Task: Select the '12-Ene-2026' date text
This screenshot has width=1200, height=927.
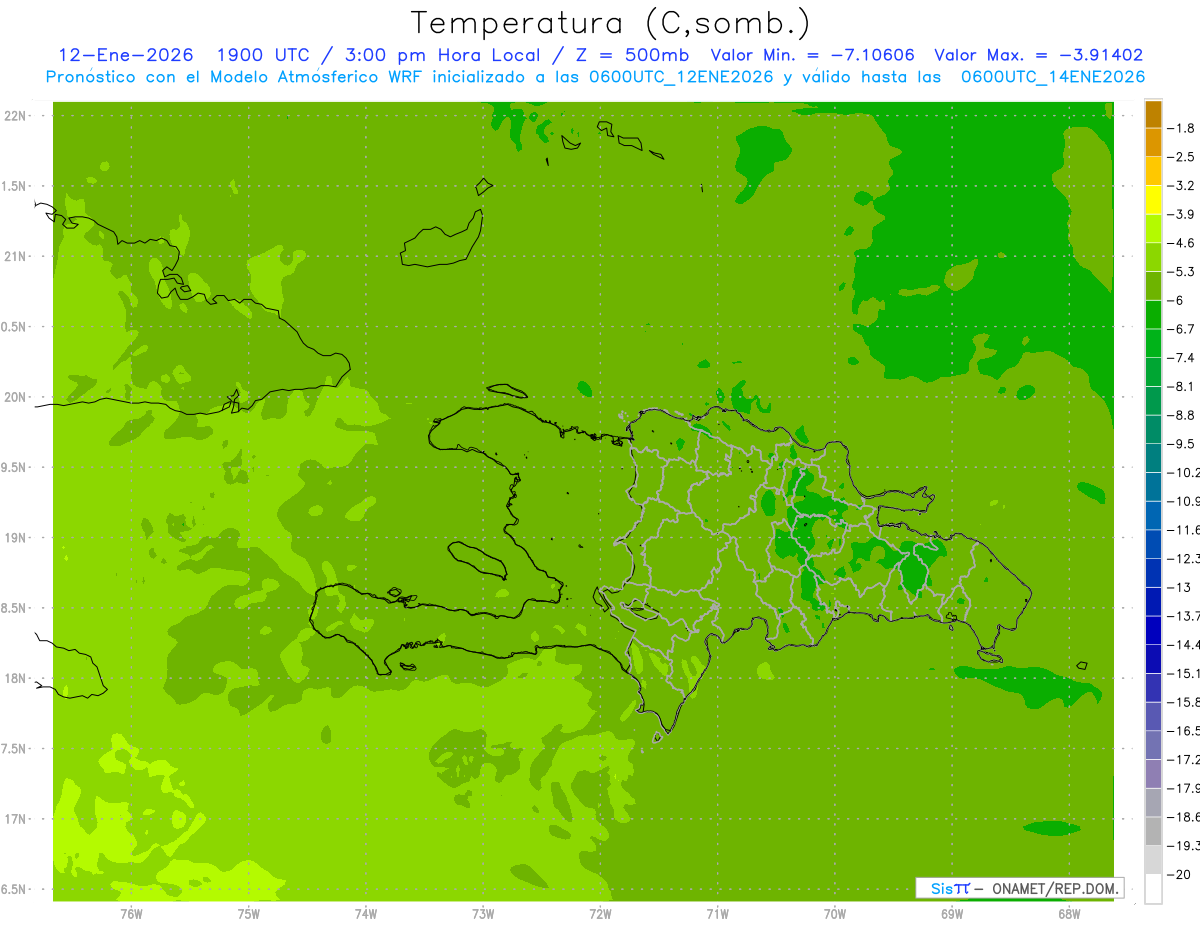Action: coord(126,55)
